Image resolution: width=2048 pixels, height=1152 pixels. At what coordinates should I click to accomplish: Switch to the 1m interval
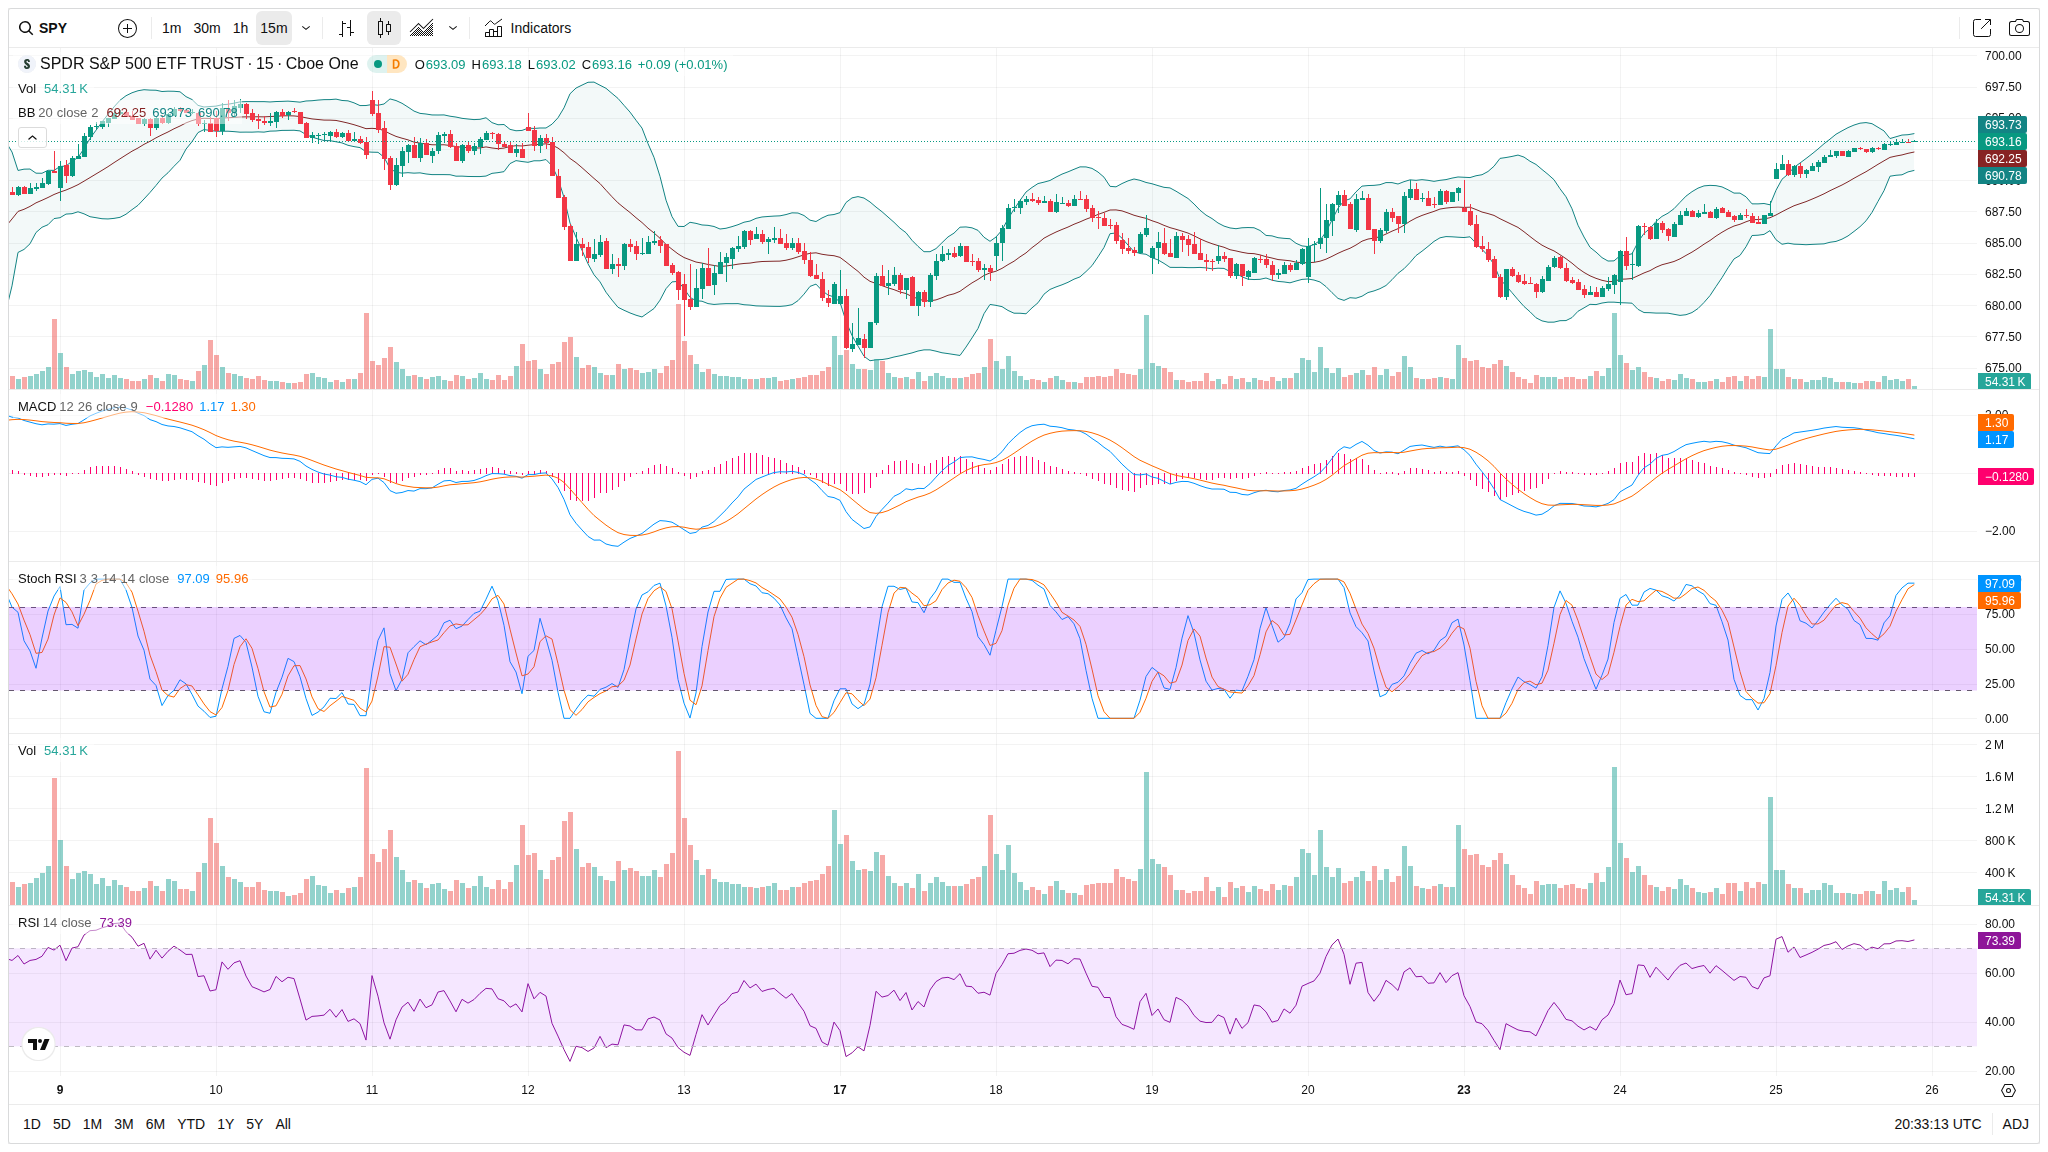pyautogui.click(x=172, y=28)
